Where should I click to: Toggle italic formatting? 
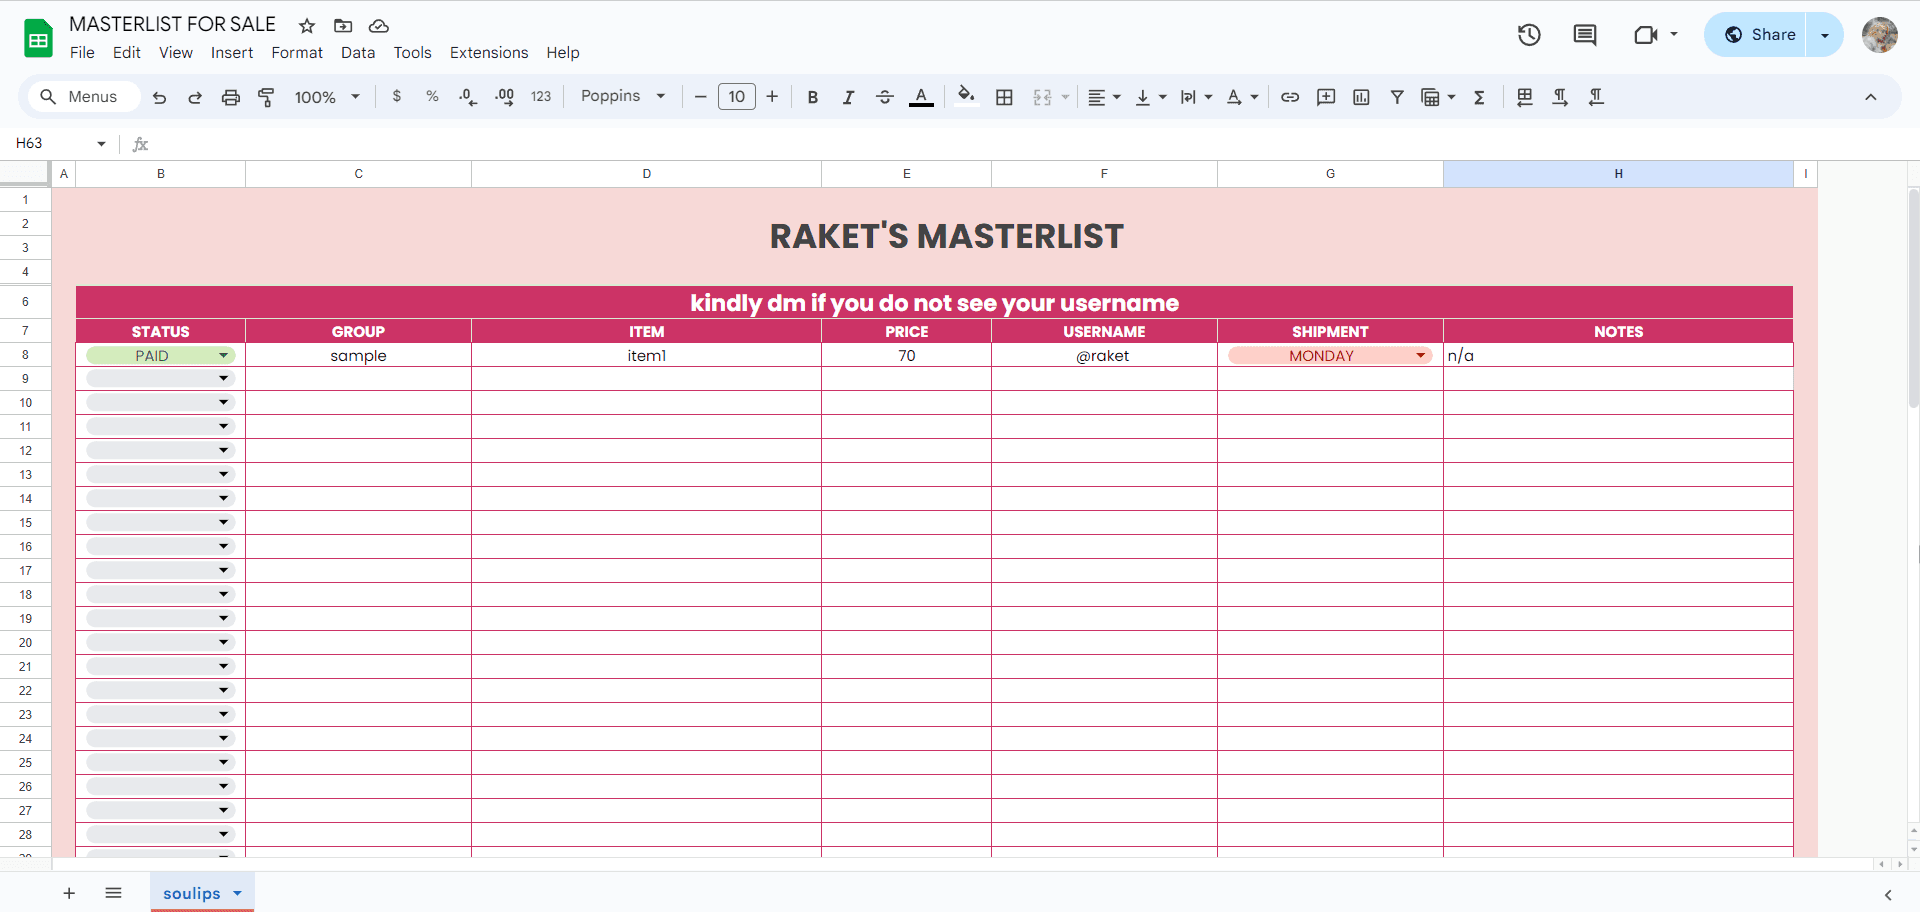(848, 97)
